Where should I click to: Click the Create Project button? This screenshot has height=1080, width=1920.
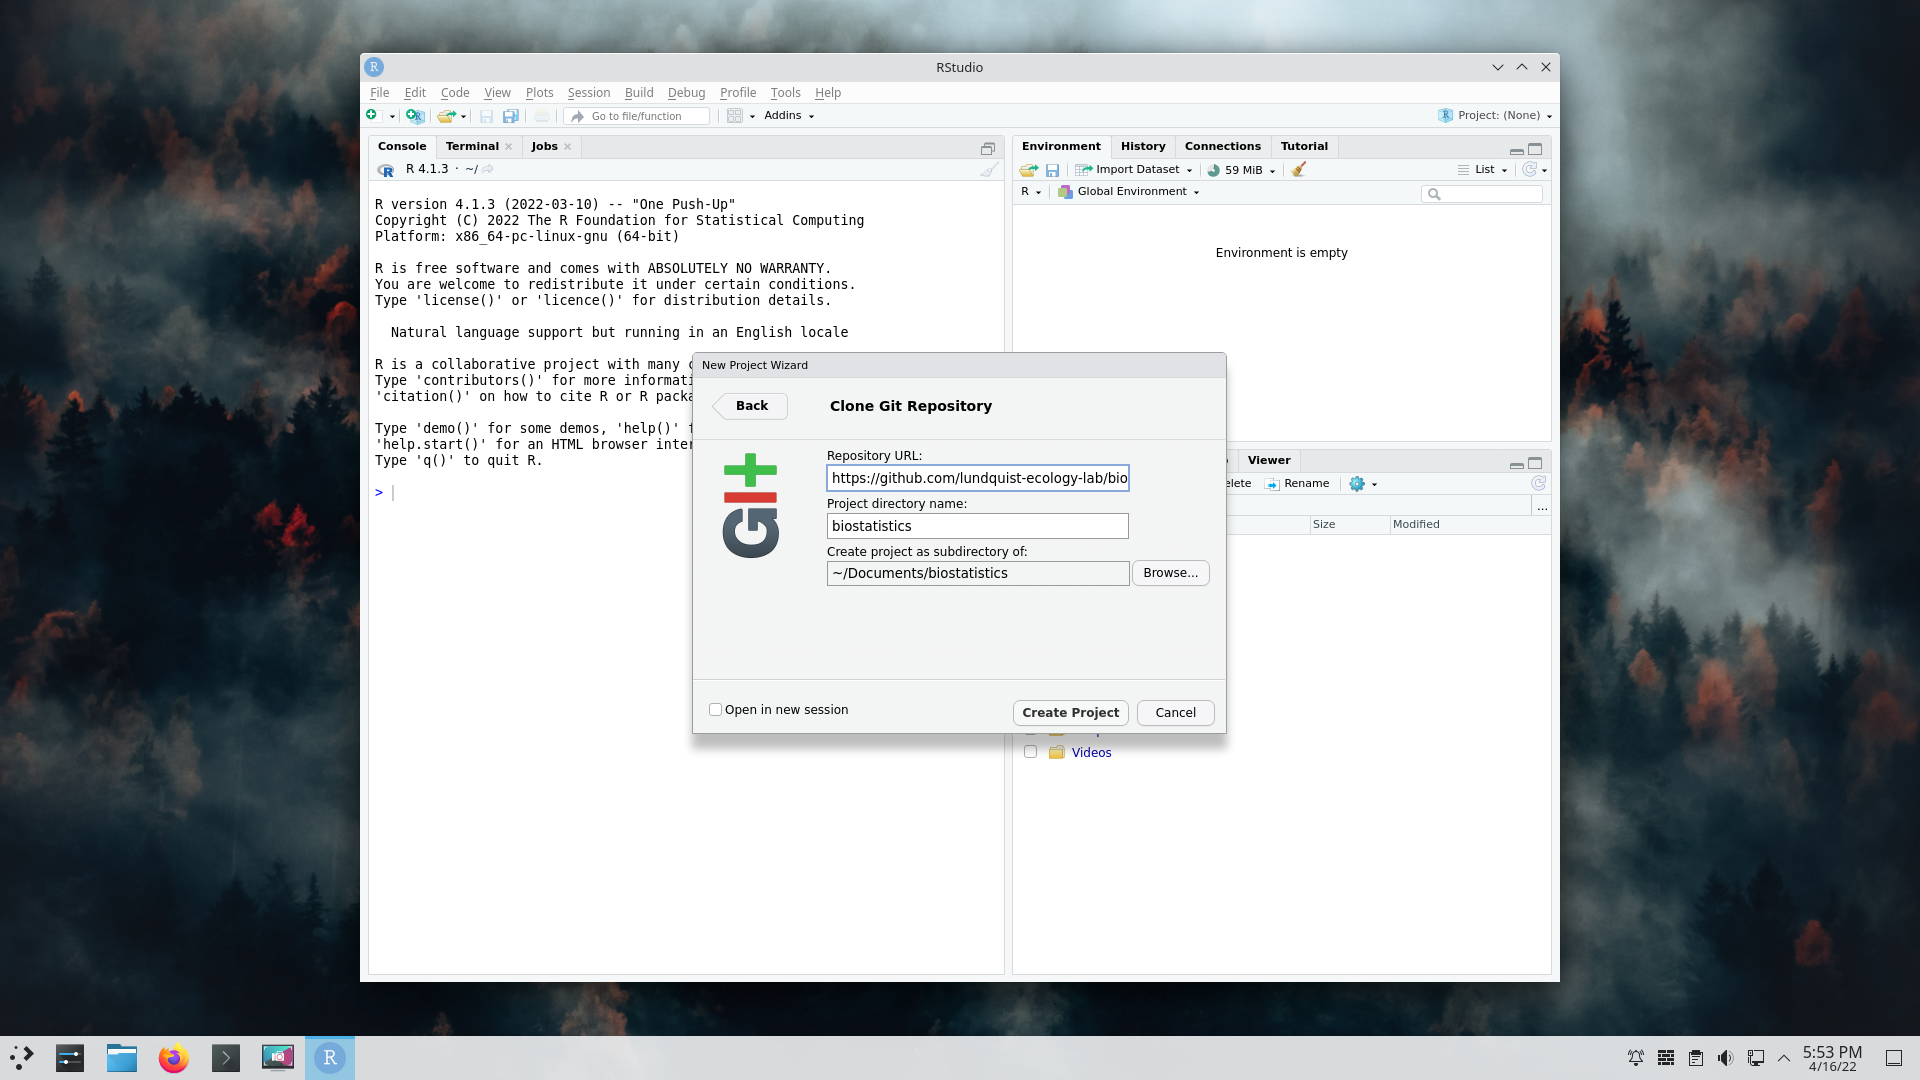(x=1070, y=713)
